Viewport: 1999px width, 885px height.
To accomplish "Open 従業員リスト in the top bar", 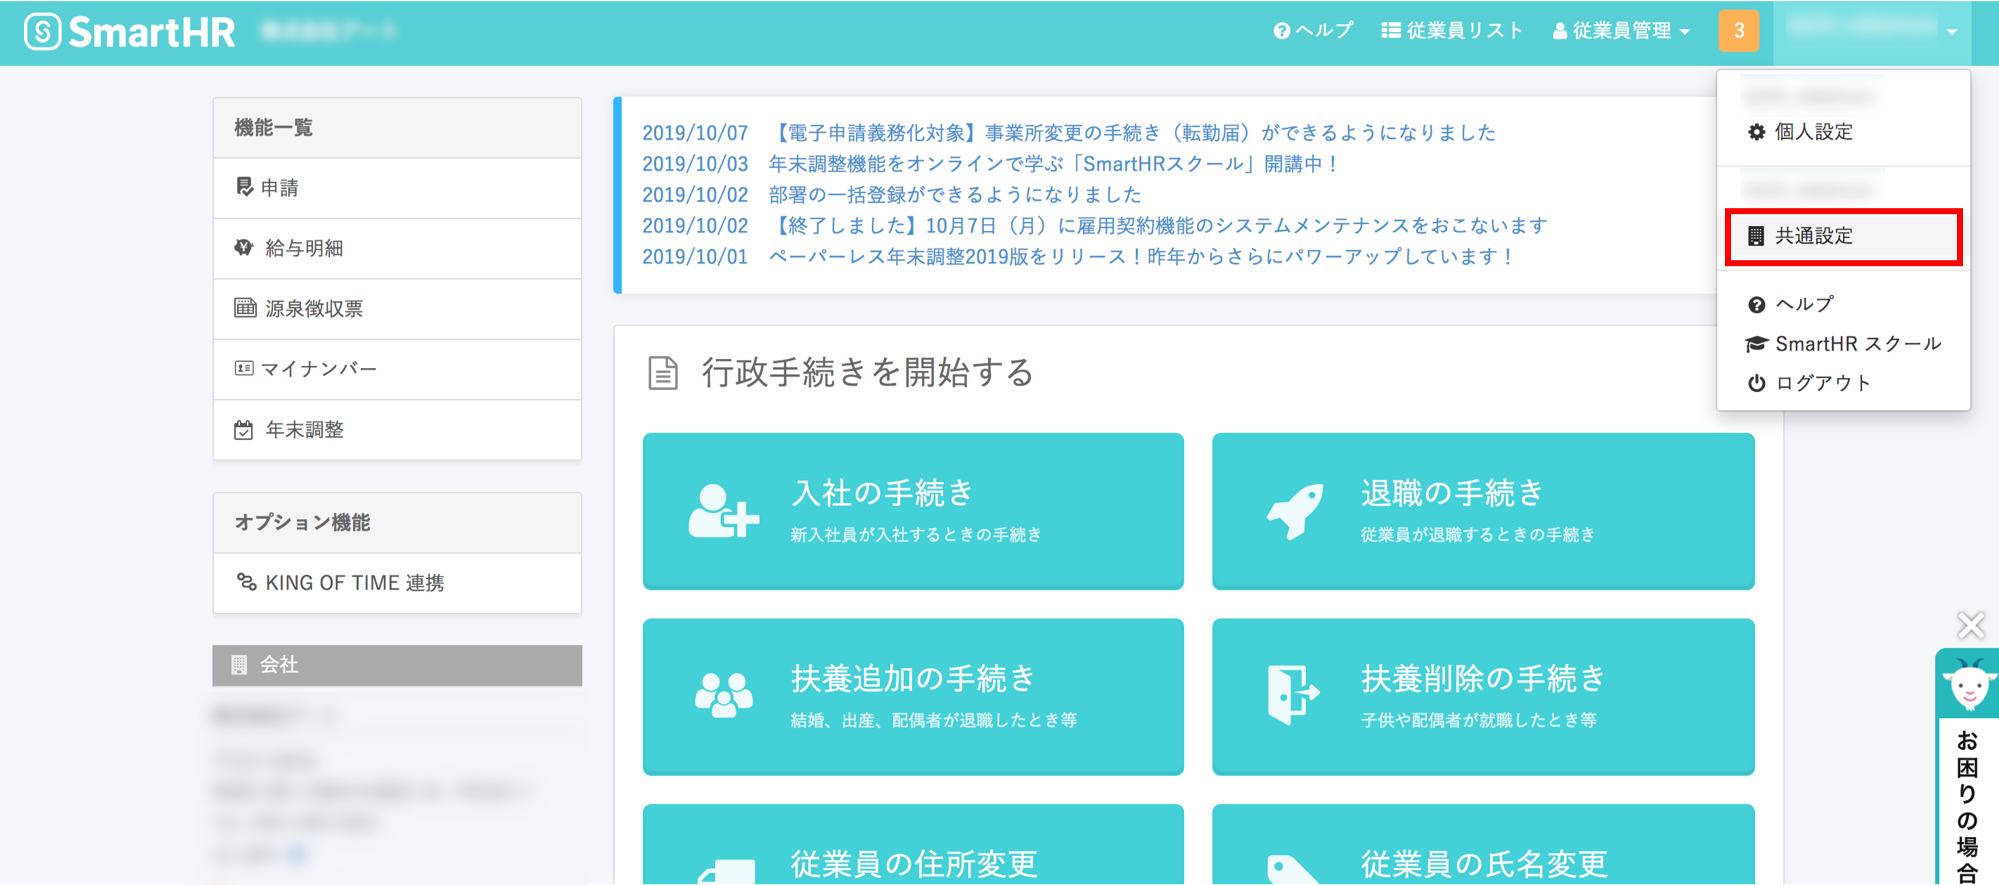I will click(1452, 31).
